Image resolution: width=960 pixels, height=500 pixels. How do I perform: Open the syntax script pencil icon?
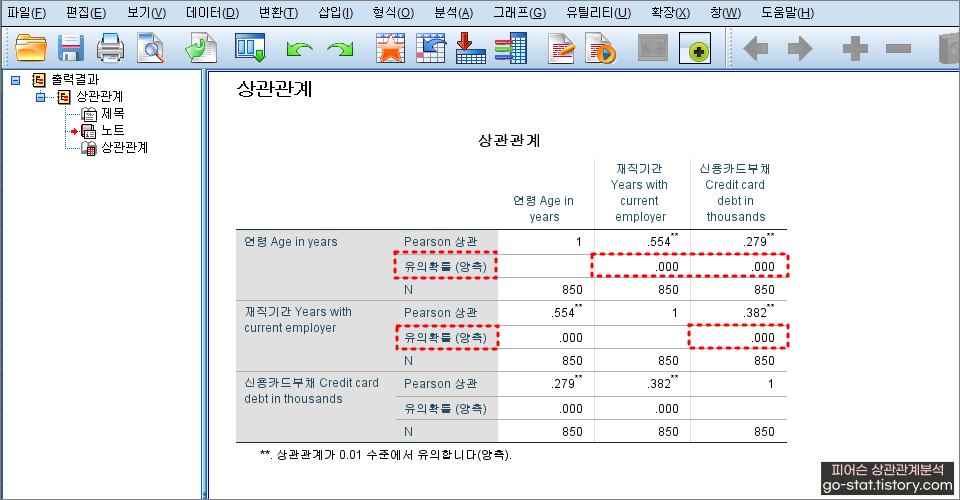pyautogui.click(x=561, y=48)
